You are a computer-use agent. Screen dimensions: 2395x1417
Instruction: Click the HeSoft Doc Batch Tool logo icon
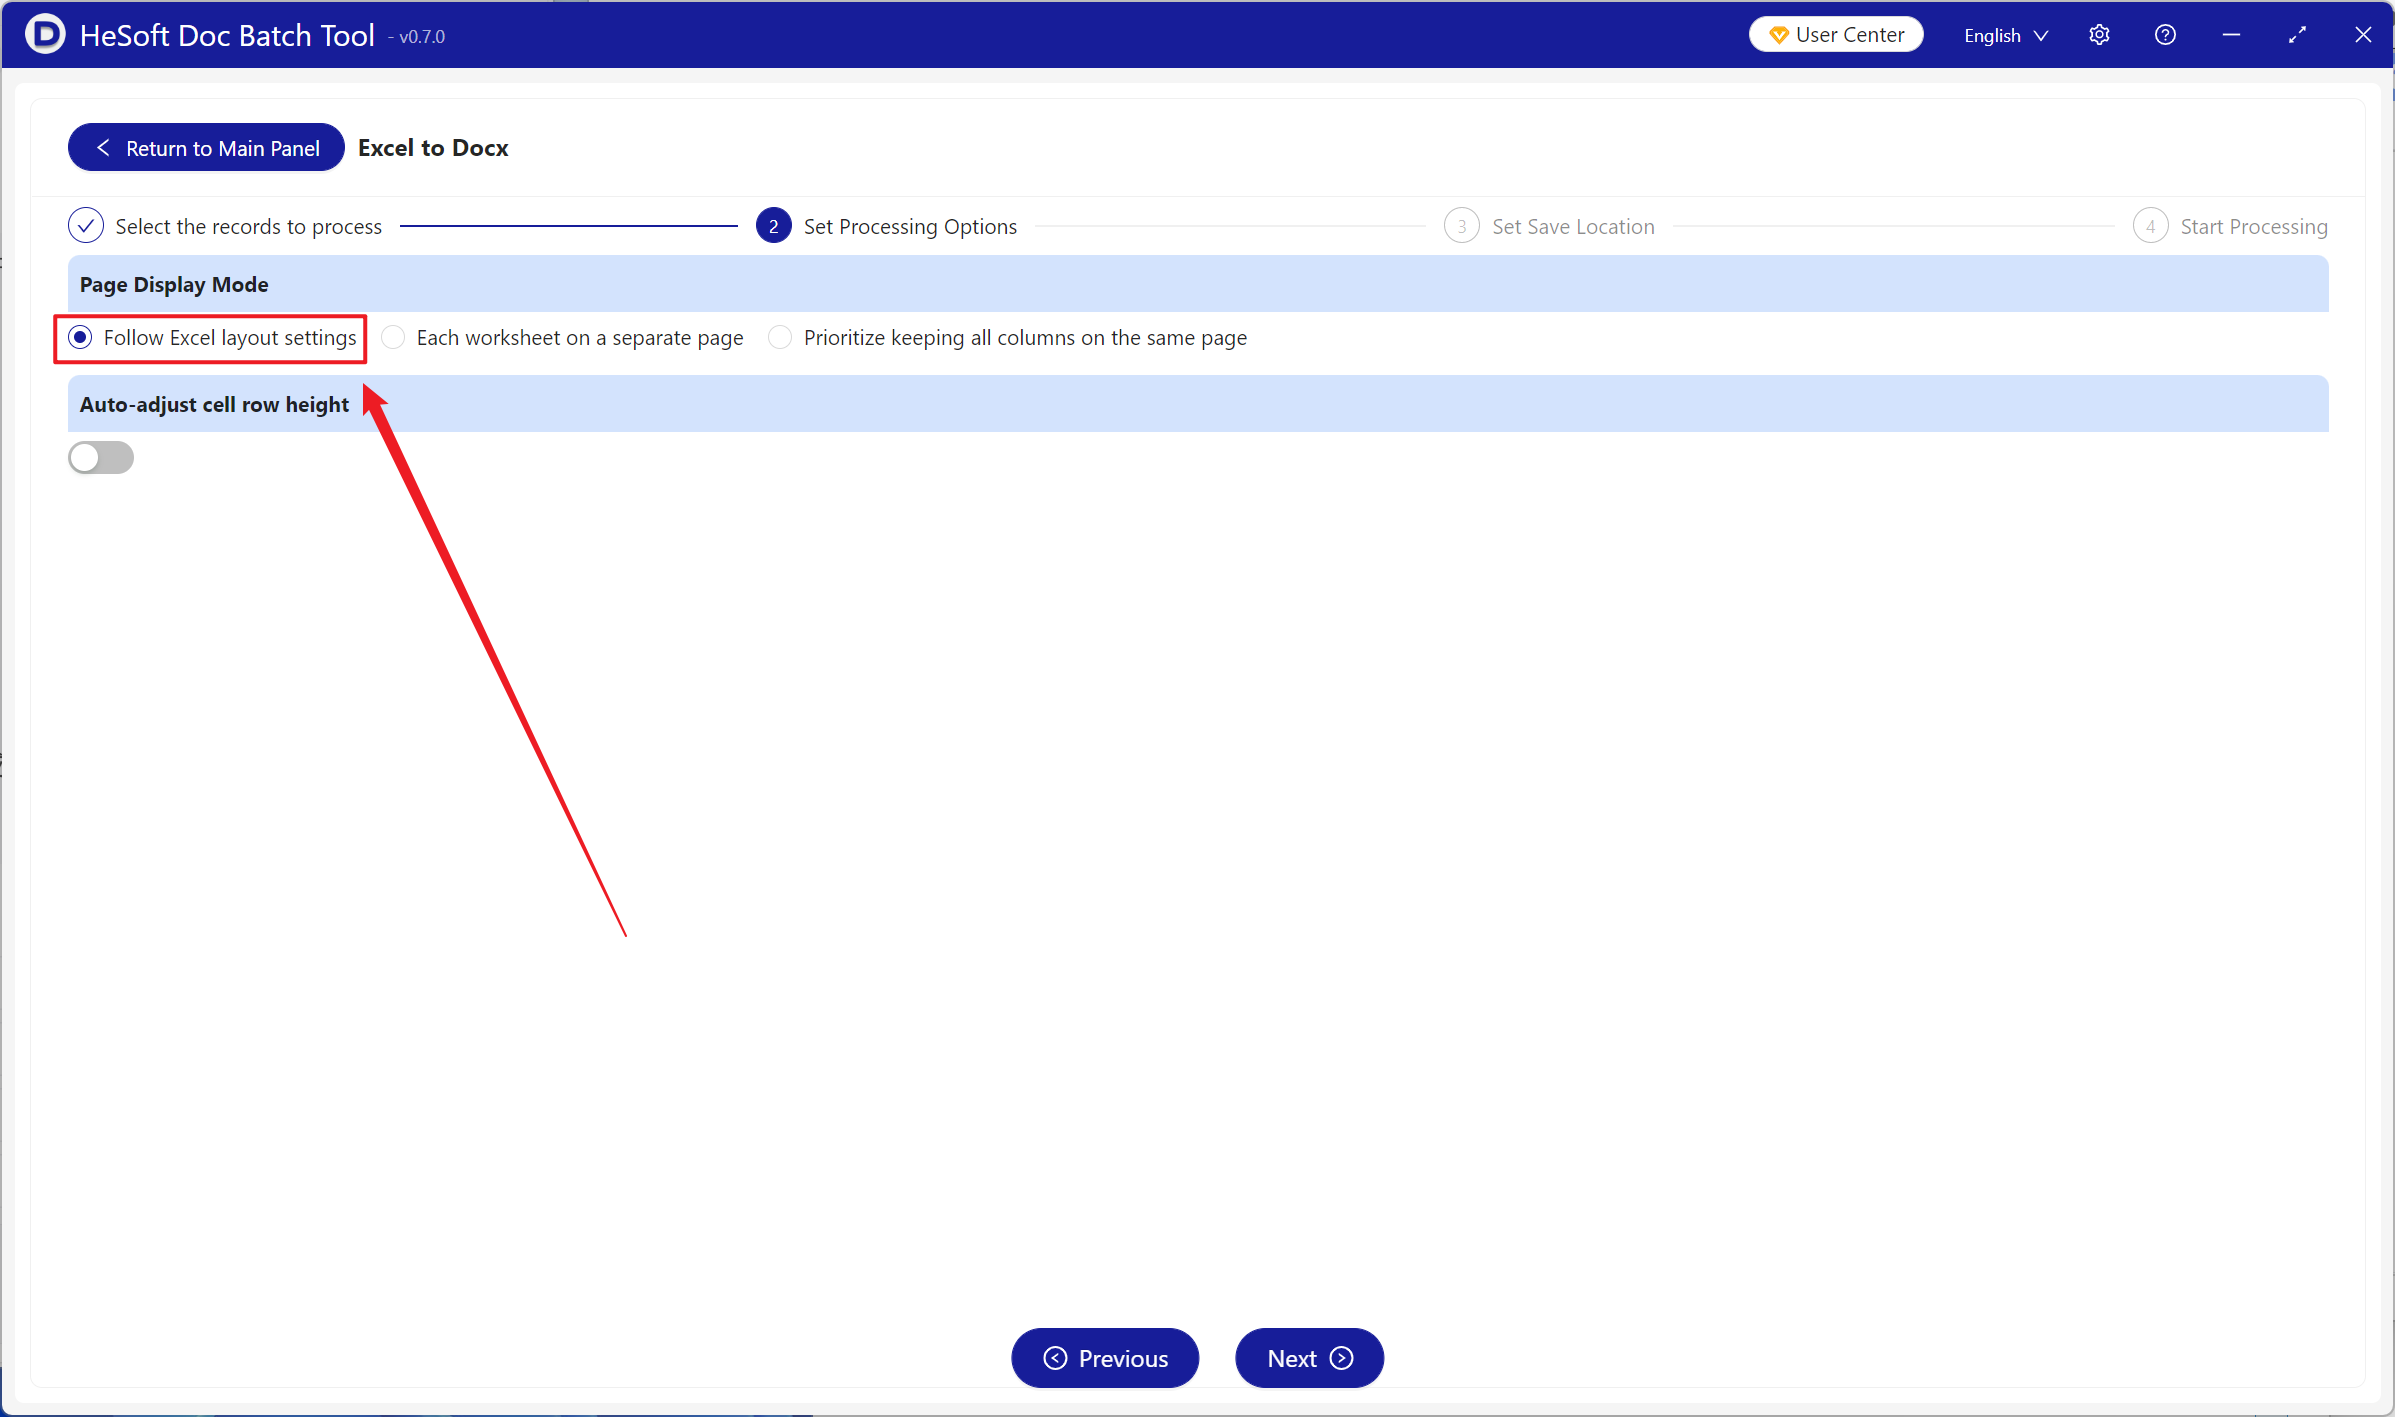pos(45,35)
